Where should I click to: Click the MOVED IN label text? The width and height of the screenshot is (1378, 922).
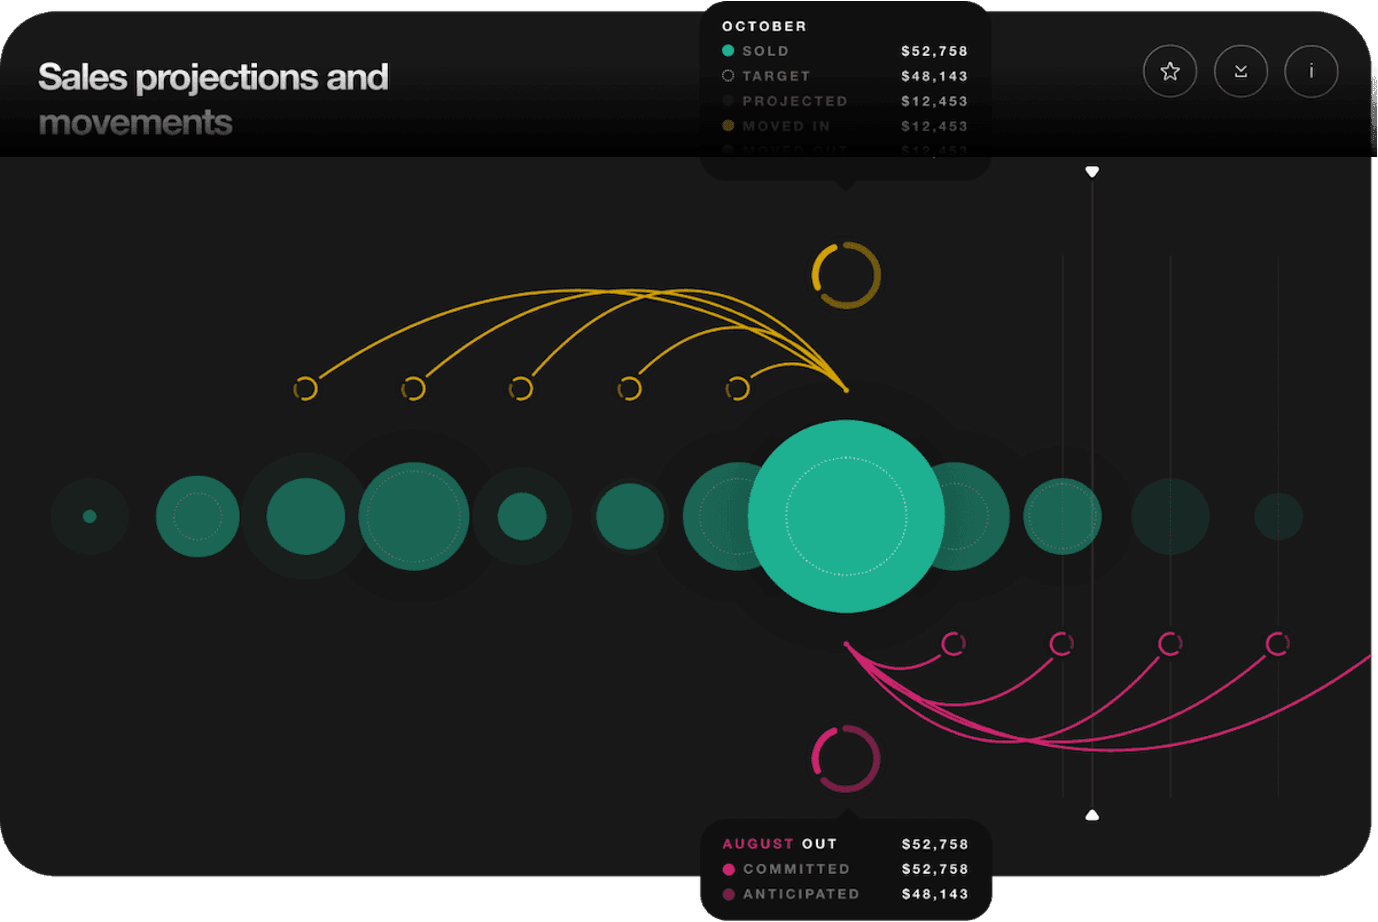click(x=786, y=126)
